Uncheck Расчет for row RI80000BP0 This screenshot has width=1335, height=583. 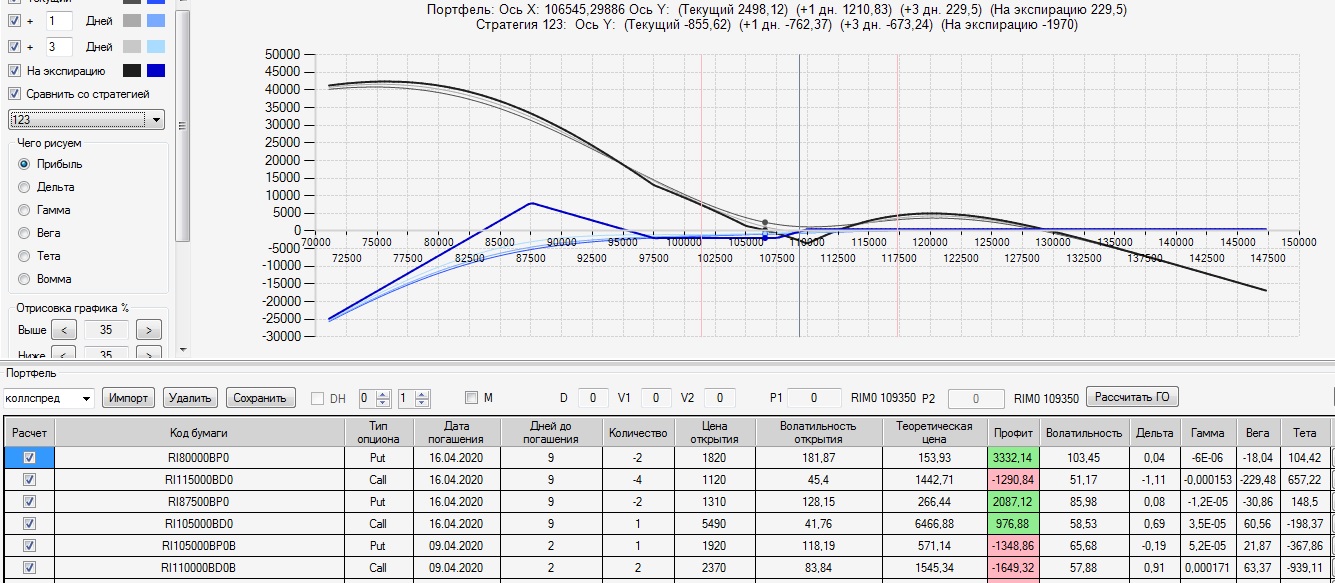29,457
